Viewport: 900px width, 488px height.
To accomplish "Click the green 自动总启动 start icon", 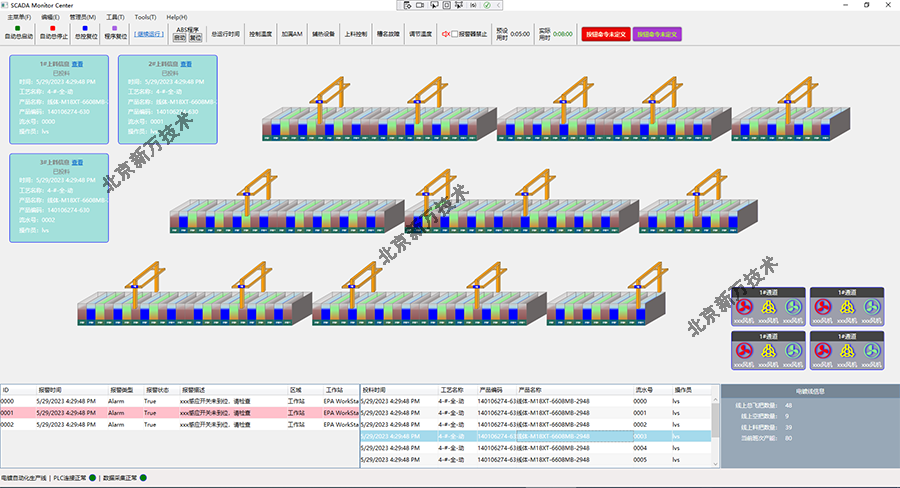I will (x=17, y=28).
